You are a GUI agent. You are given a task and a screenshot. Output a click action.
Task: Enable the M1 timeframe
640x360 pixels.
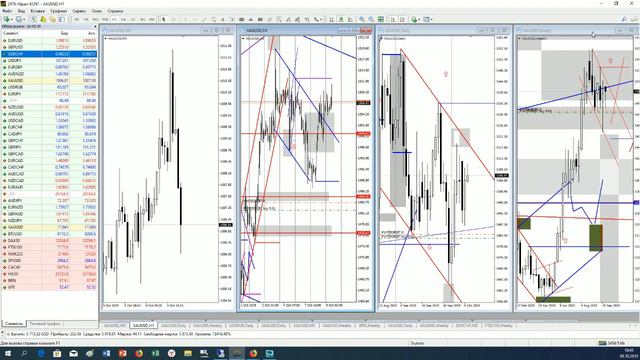point(77,19)
